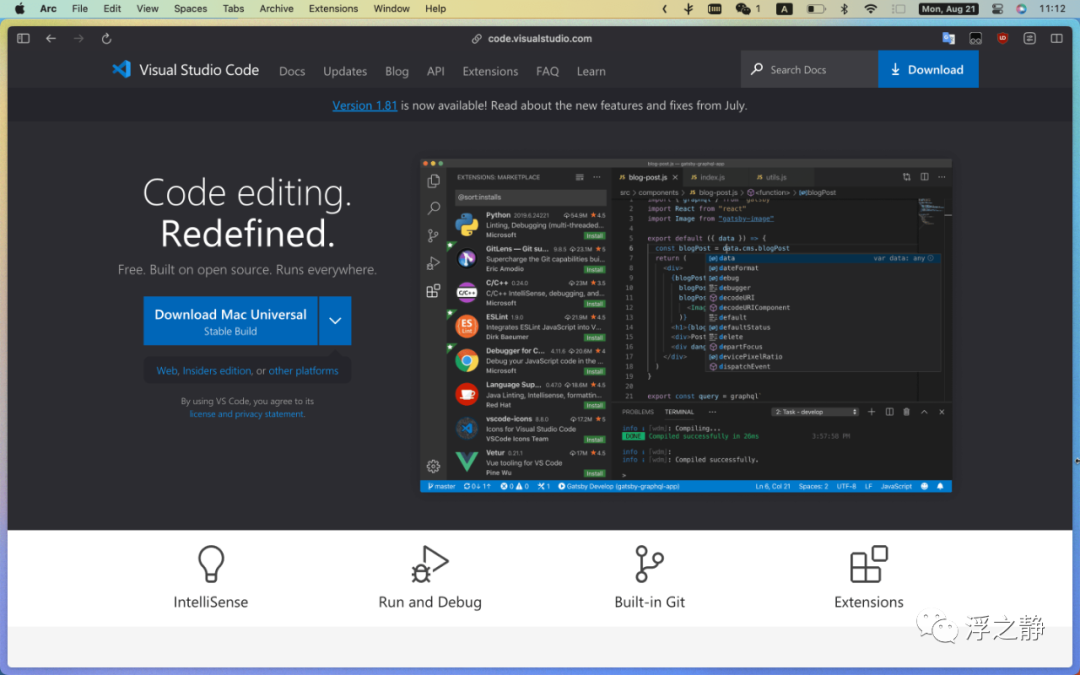Open the FAQ navigation link
Viewport: 1080px width, 675px height.
coord(548,71)
